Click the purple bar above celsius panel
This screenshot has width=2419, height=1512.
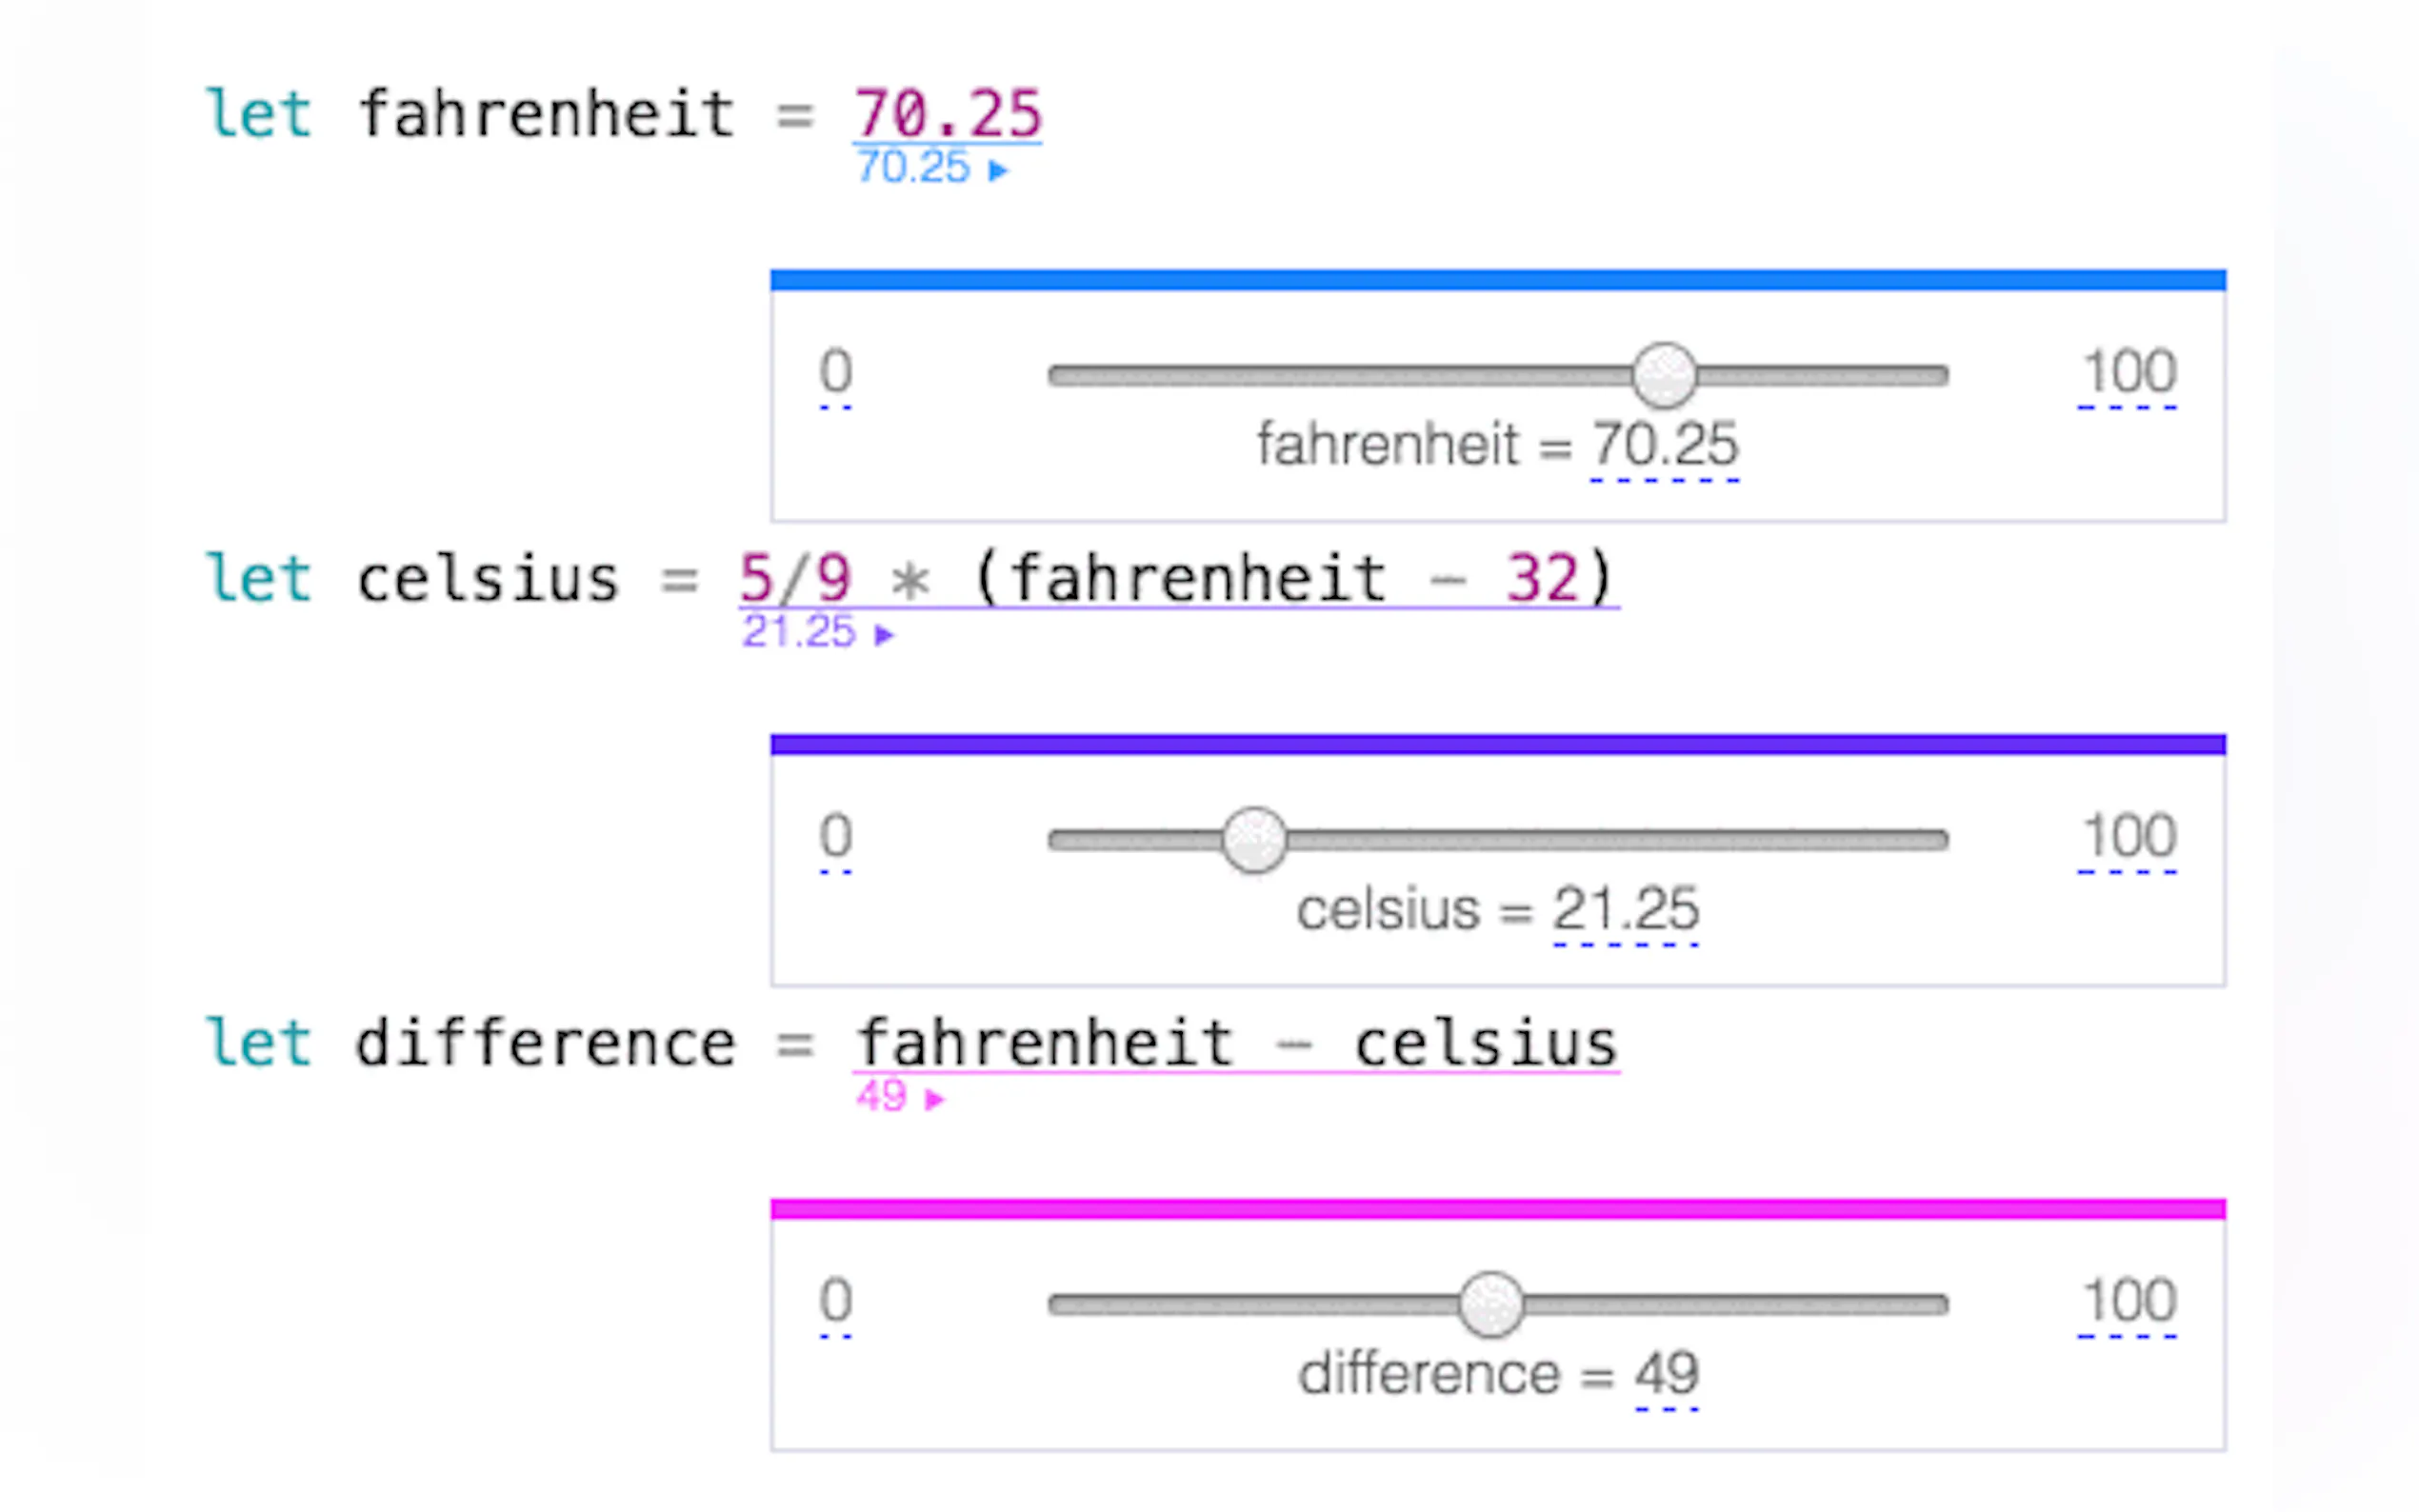[1497, 744]
